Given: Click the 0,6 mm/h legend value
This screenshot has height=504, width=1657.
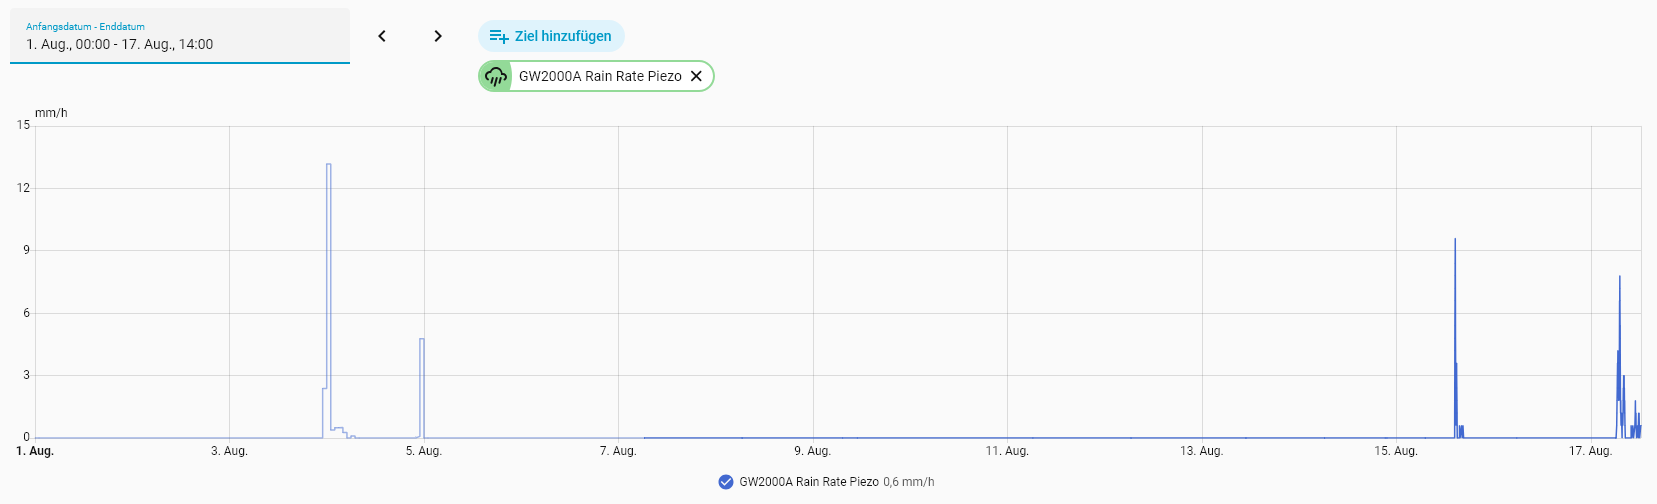Looking at the screenshot, I should coord(909,482).
